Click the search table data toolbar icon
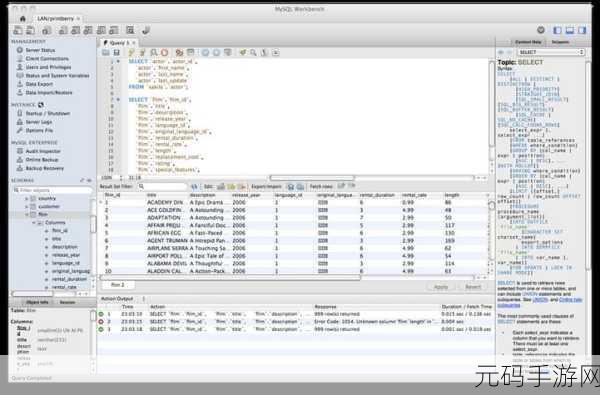Viewport: 600px width, 395px height. pyautogui.click(x=130, y=30)
